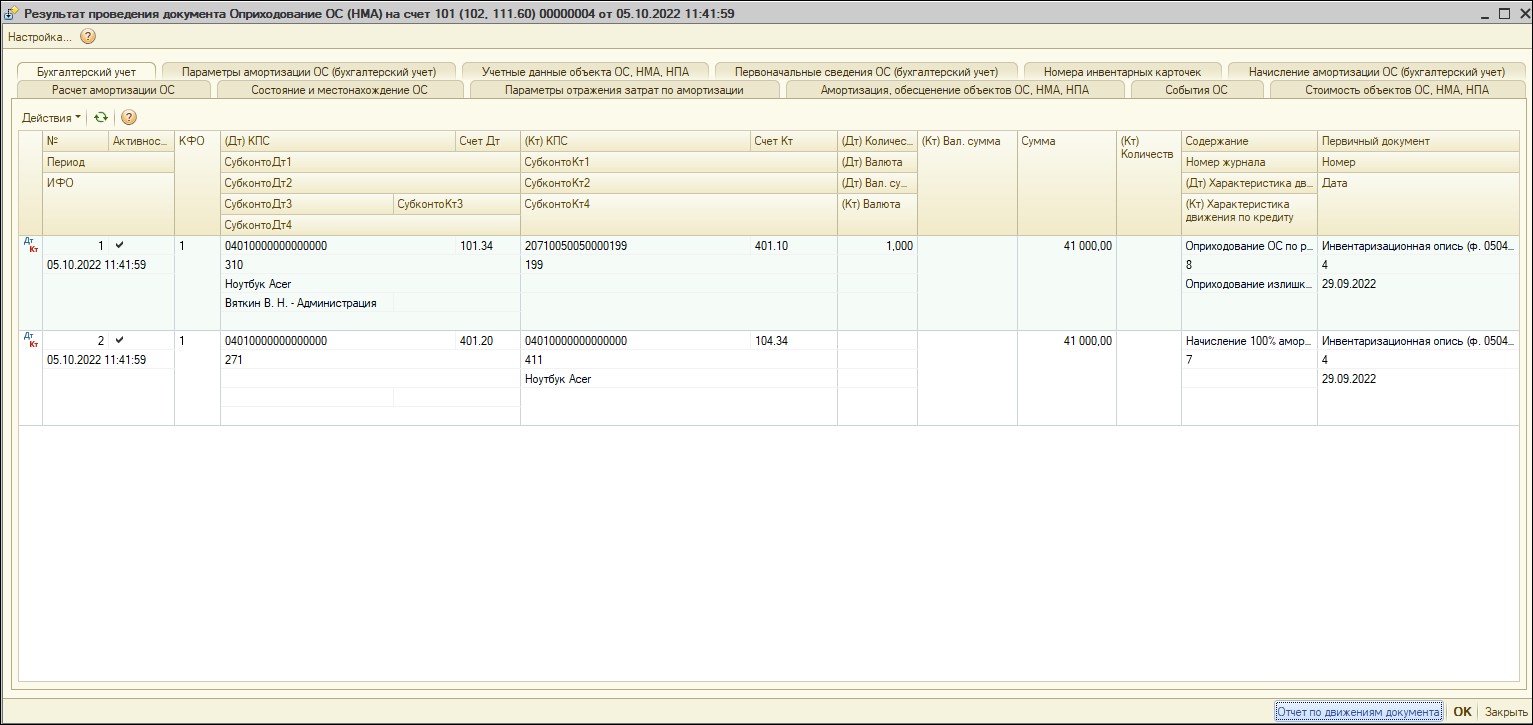
Task: Open the События ОС tab
Action: [1196, 90]
